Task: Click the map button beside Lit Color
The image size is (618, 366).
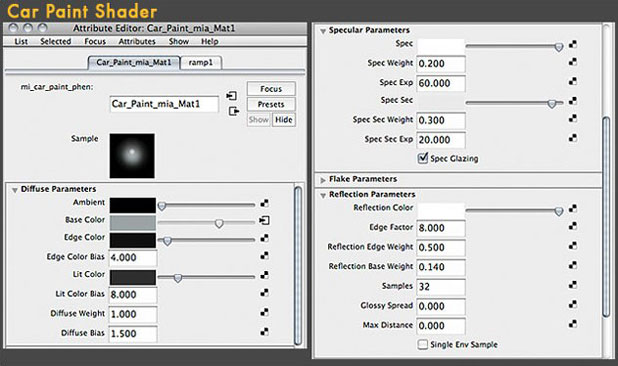Action: pyautogui.click(x=264, y=275)
